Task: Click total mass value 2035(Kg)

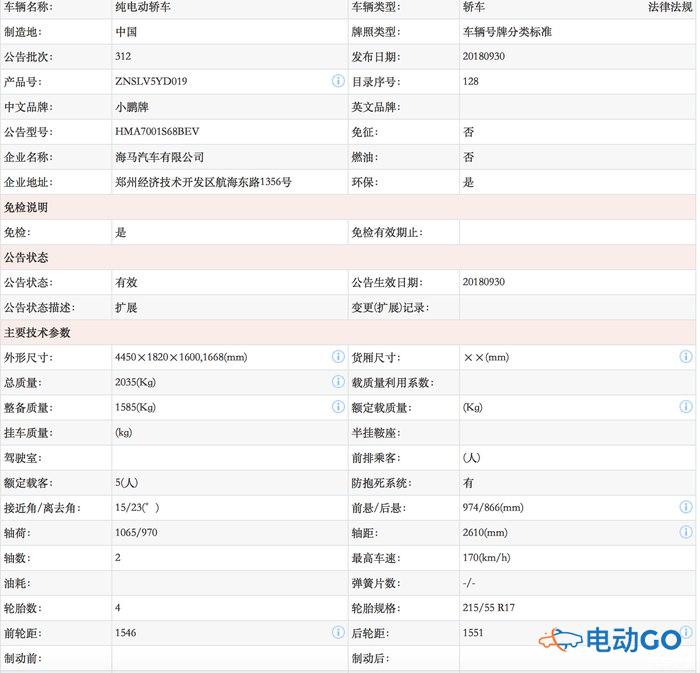Action: (135, 382)
